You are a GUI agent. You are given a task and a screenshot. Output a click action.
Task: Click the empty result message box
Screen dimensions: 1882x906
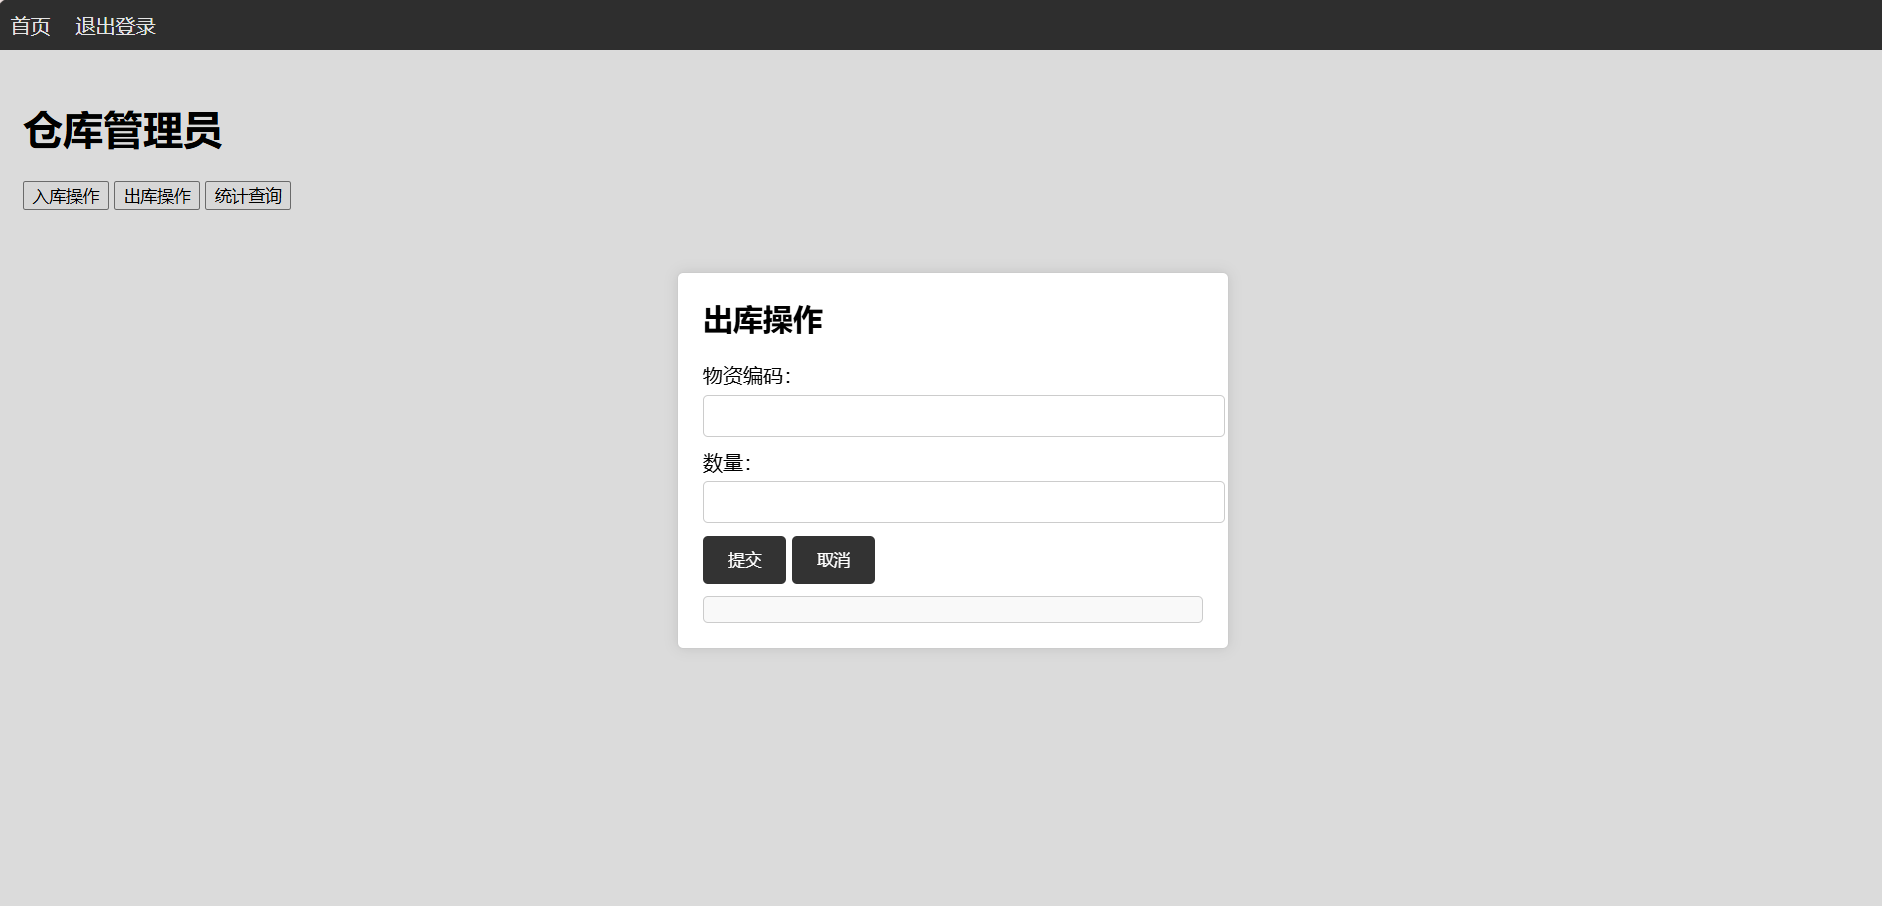coord(952,610)
